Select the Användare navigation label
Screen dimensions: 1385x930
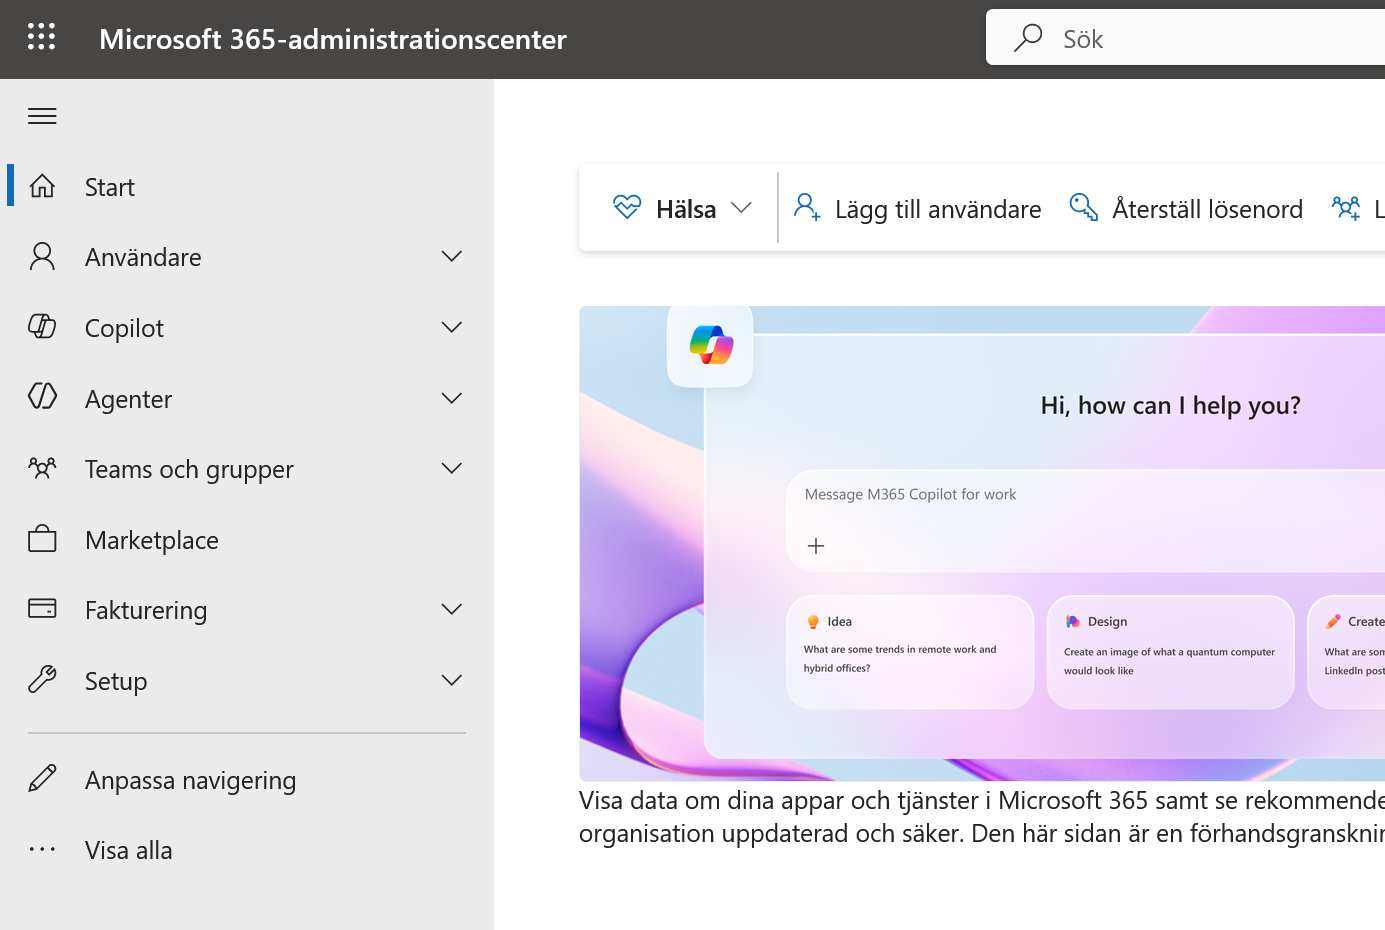point(143,257)
